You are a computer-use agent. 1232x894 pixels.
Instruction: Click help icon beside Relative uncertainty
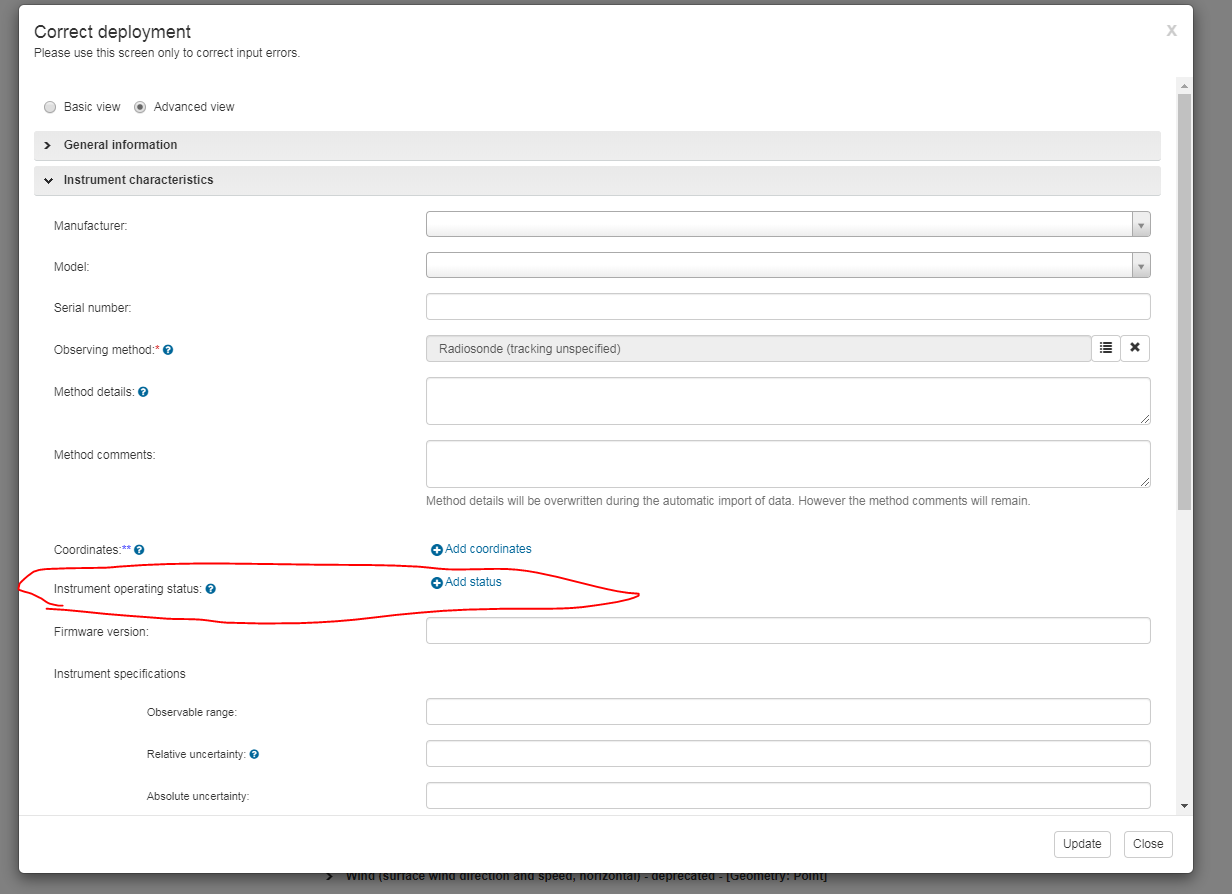pyautogui.click(x=254, y=754)
